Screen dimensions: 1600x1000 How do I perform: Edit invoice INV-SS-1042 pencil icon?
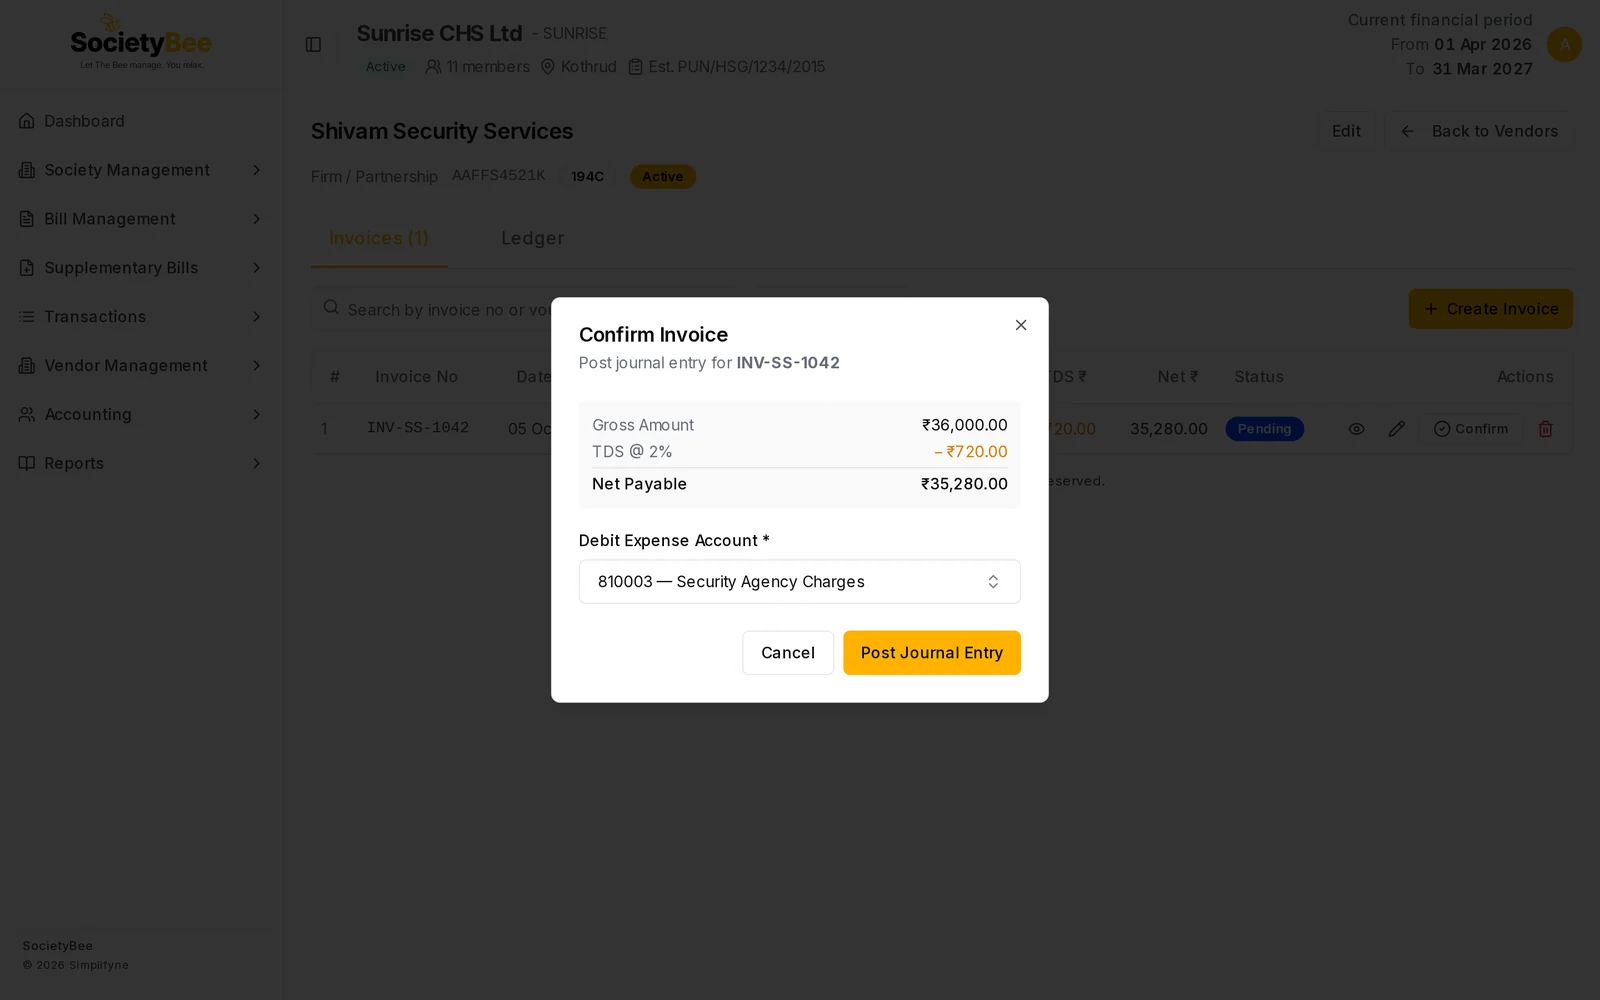pyautogui.click(x=1396, y=429)
